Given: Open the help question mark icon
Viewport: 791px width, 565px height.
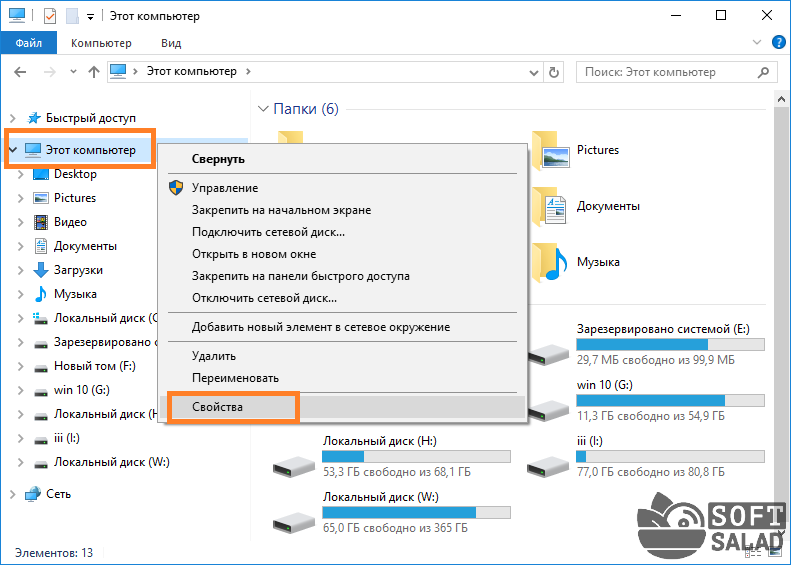Looking at the screenshot, I should pyautogui.click(x=778, y=42).
